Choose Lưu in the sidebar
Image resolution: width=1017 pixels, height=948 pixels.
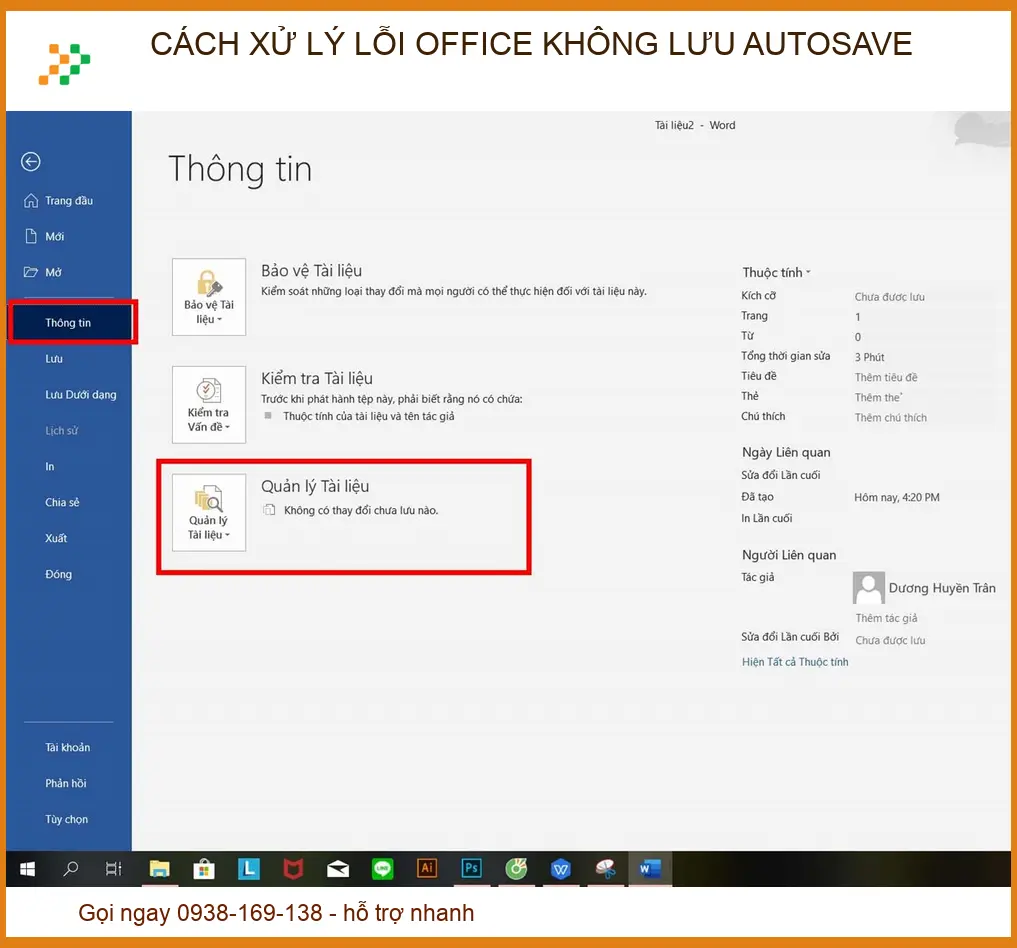point(54,359)
